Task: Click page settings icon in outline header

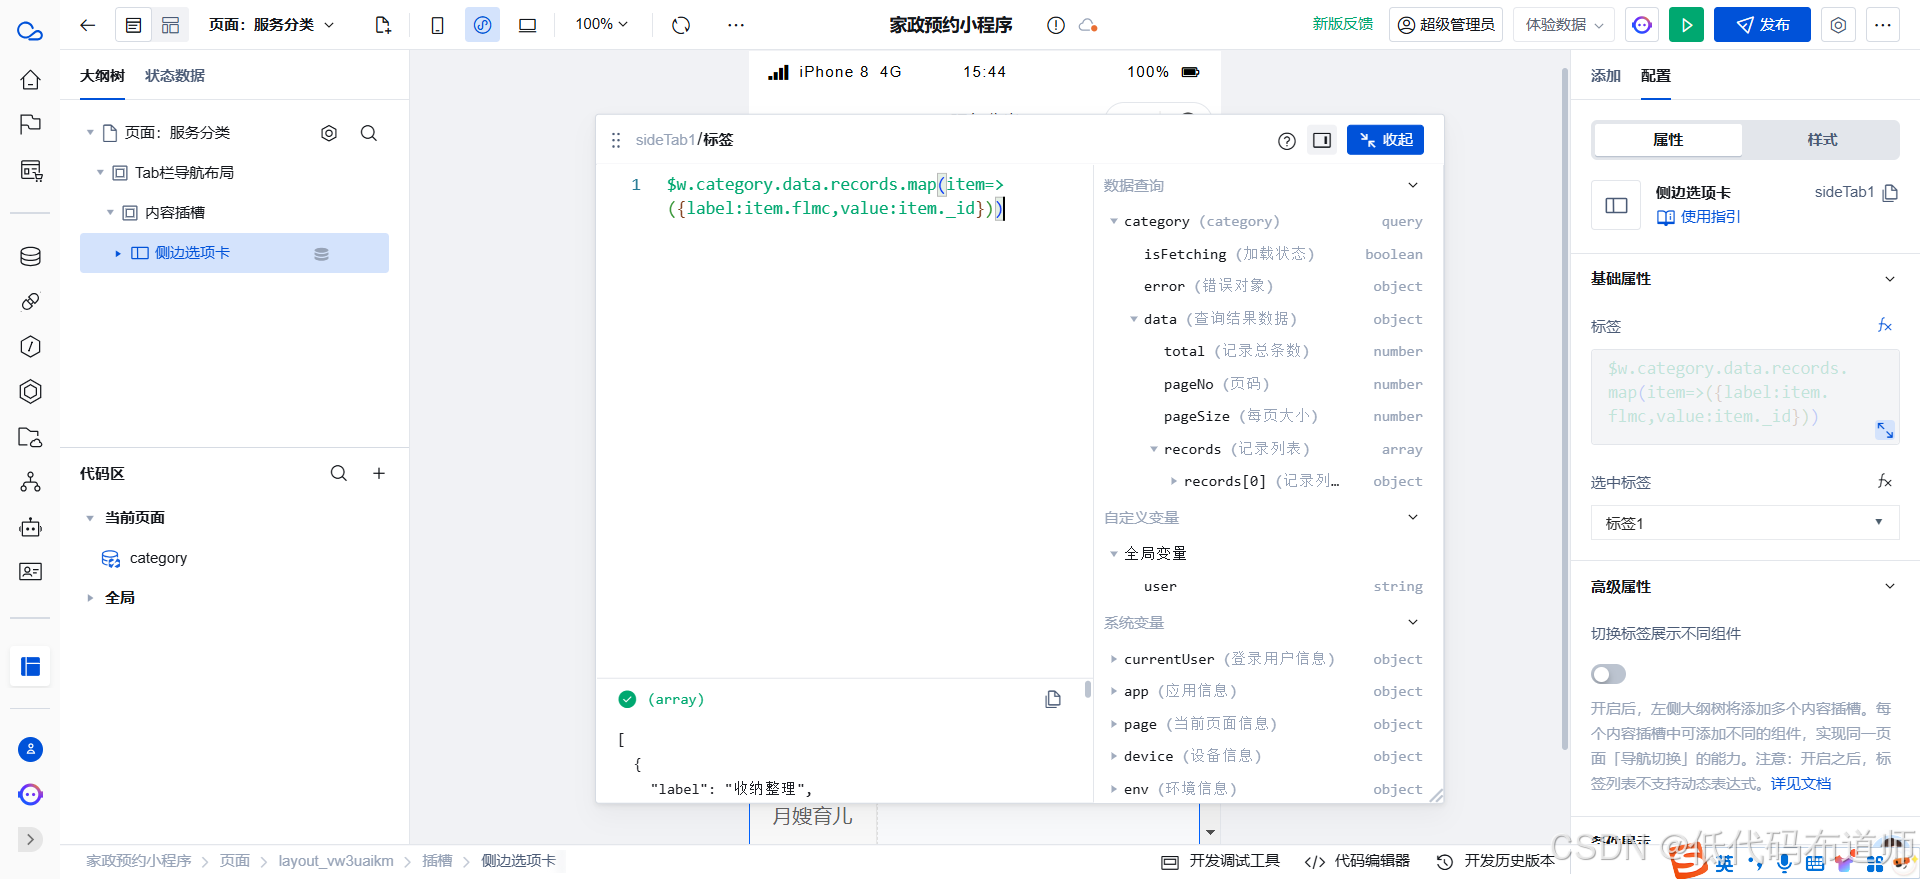Action: [x=329, y=133]
